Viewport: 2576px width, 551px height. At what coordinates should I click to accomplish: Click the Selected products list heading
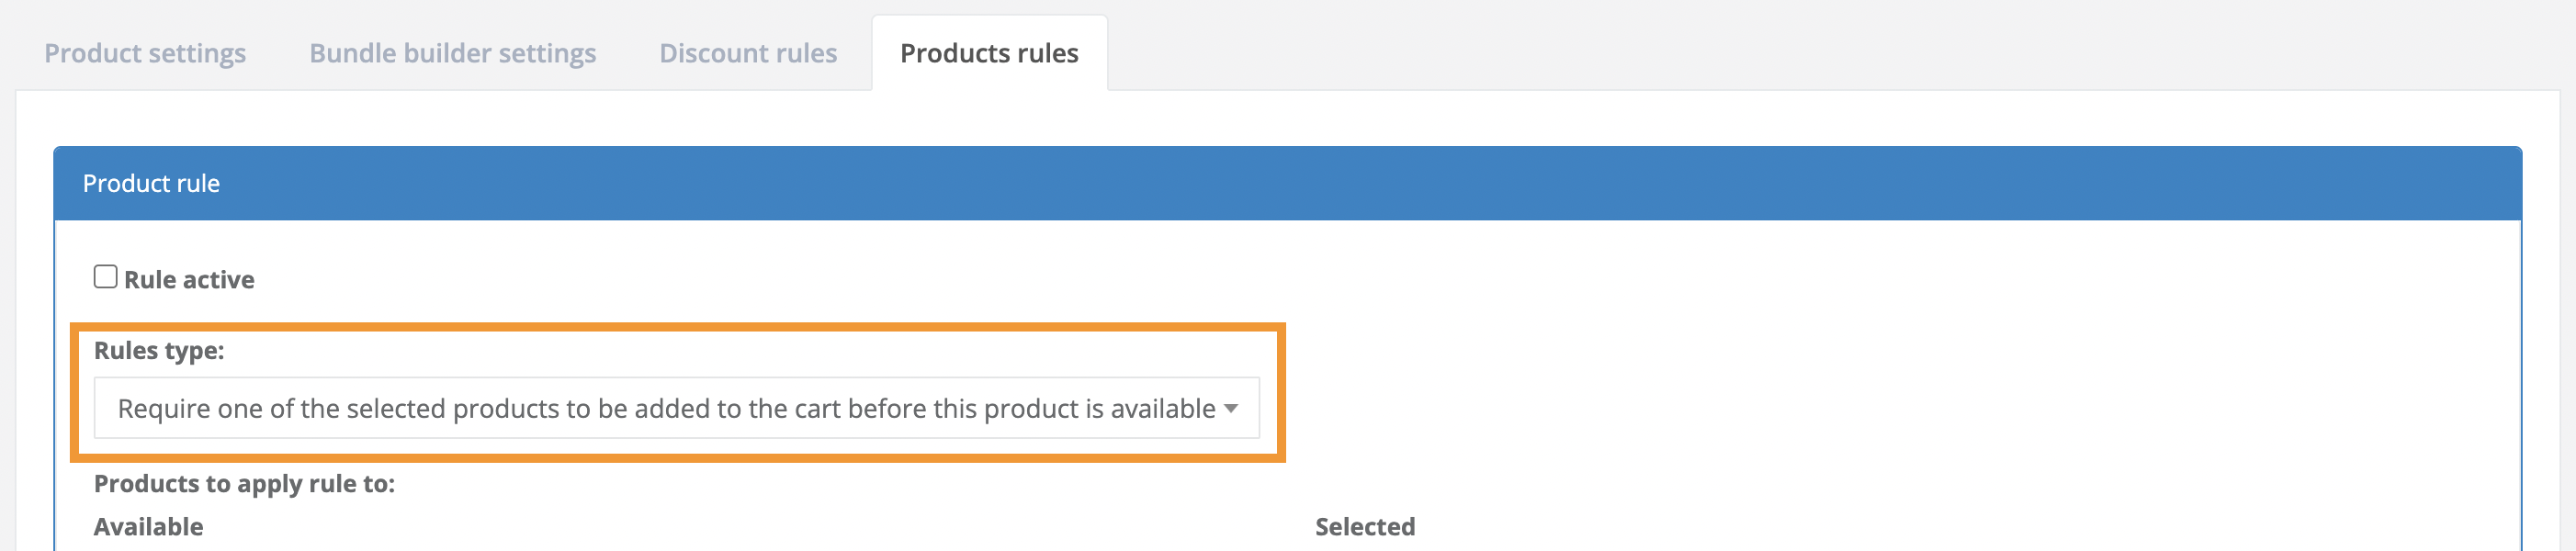[x=1365, y=526]
